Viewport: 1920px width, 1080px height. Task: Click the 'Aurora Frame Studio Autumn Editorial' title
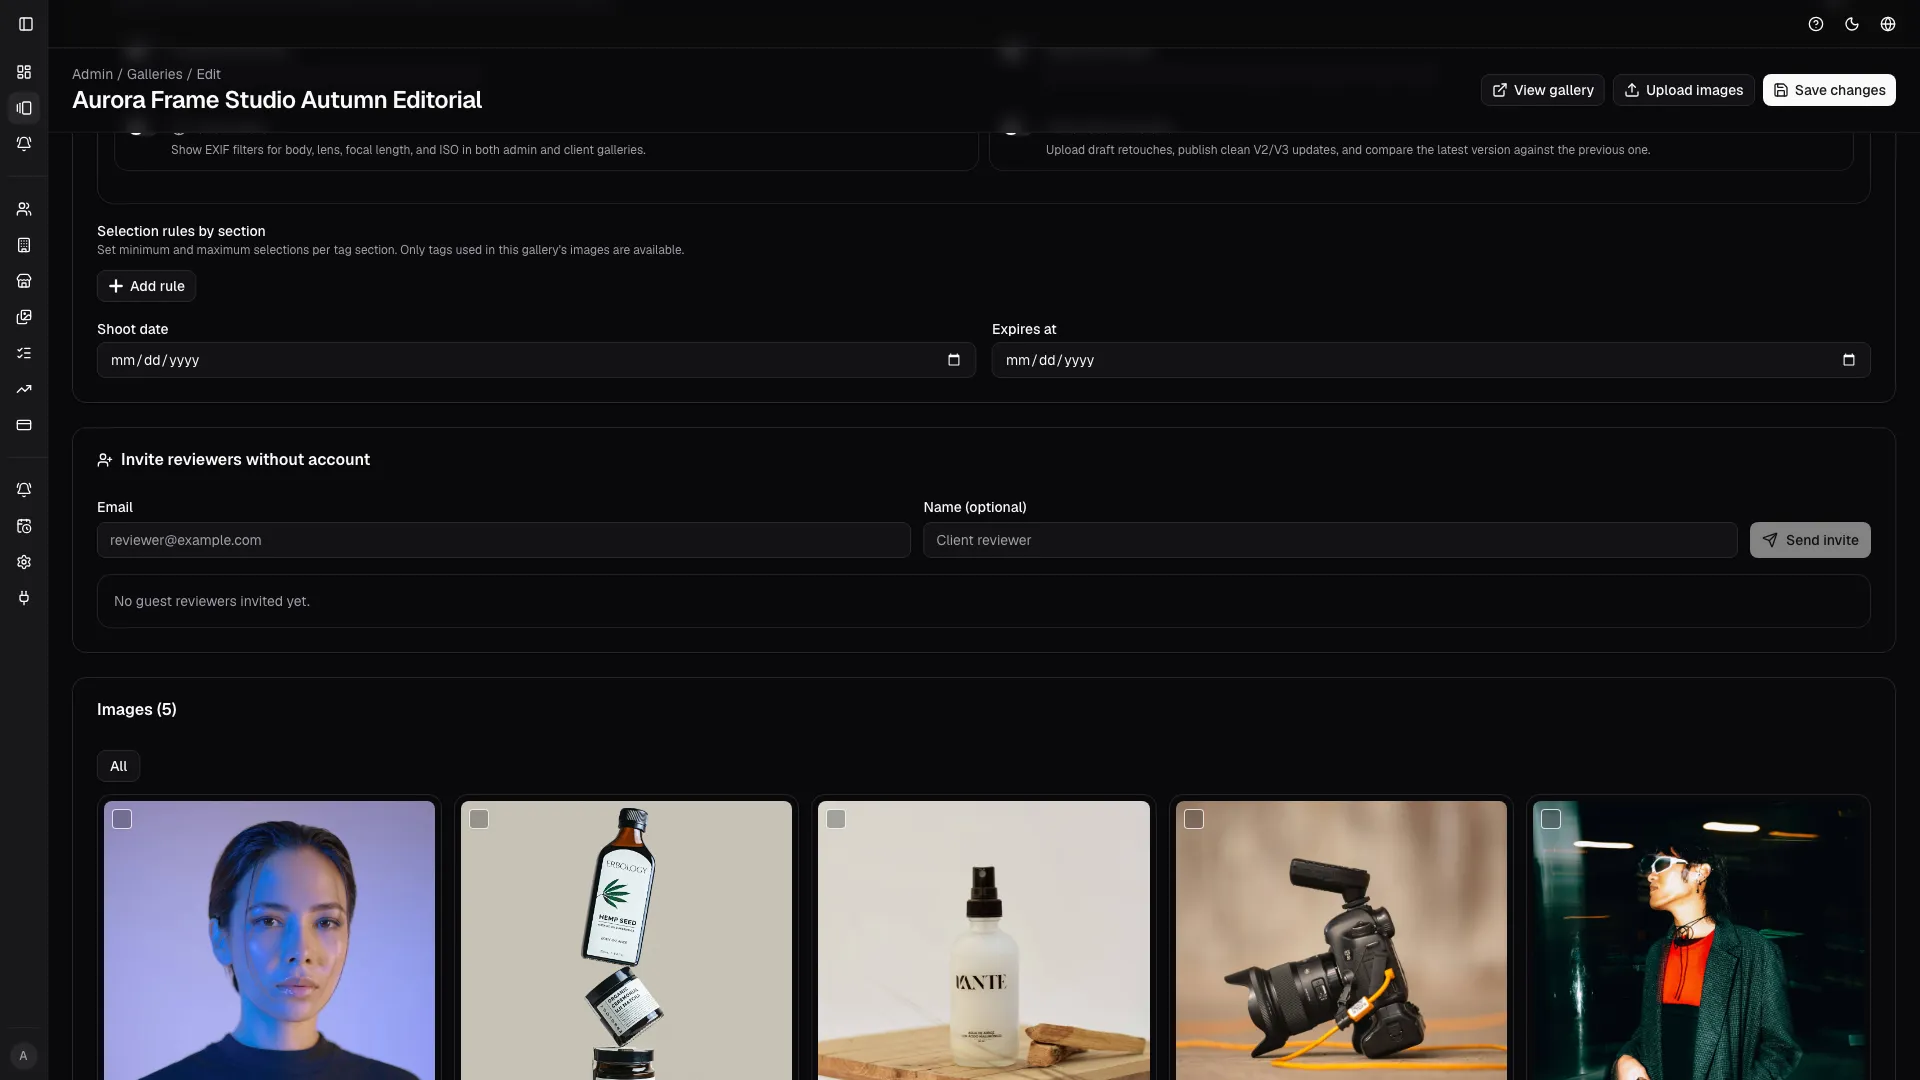pos(277,100)
